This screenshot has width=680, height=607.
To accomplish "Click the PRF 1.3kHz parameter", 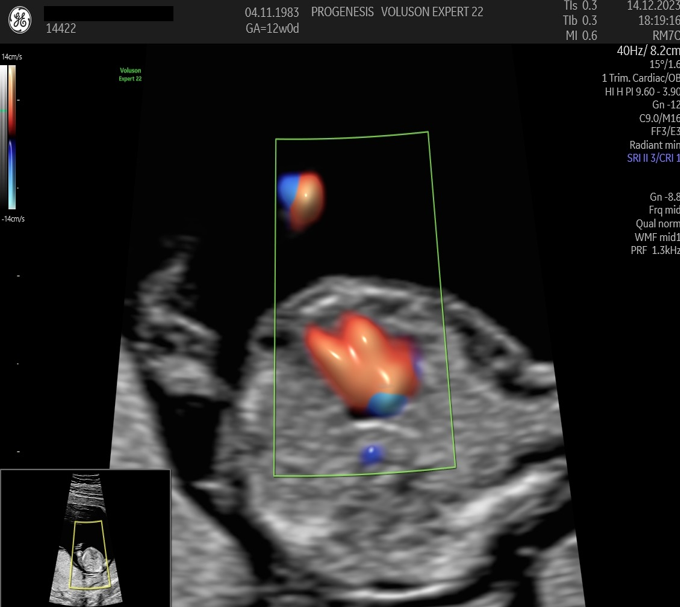I will [655, 251].
